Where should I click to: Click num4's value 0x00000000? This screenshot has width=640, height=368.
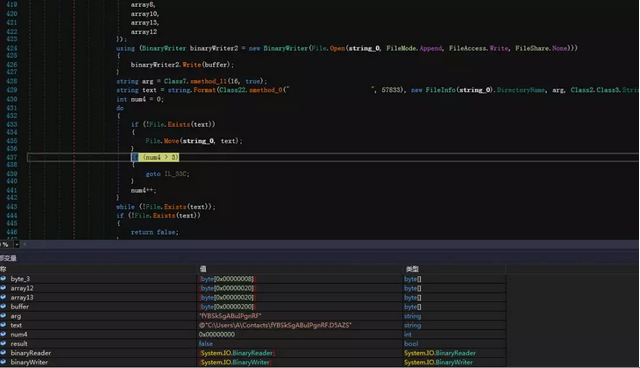[217, 334]
